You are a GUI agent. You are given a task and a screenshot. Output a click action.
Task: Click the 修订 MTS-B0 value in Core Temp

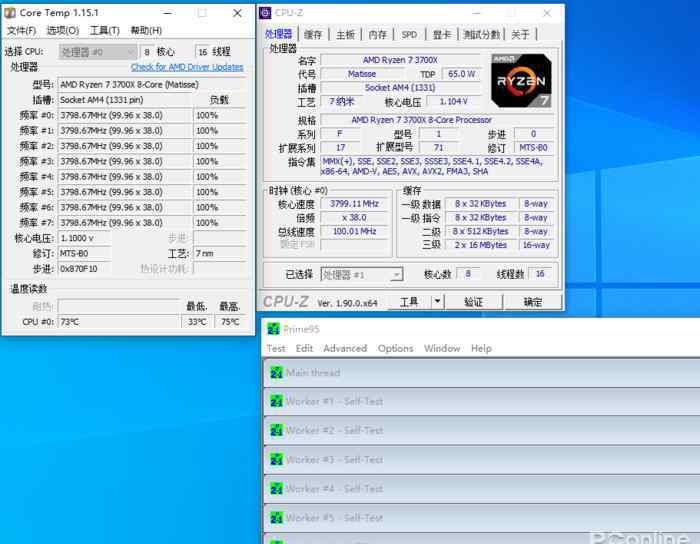(84, 253)
